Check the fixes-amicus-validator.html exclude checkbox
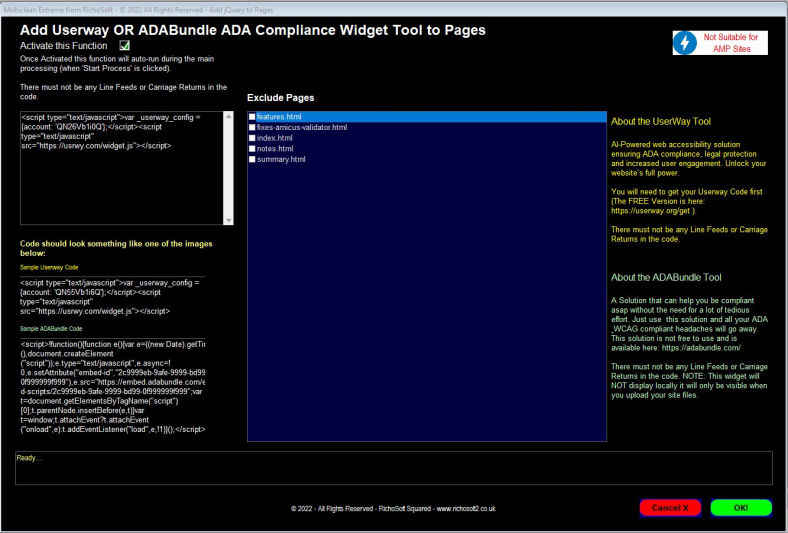 252,128
